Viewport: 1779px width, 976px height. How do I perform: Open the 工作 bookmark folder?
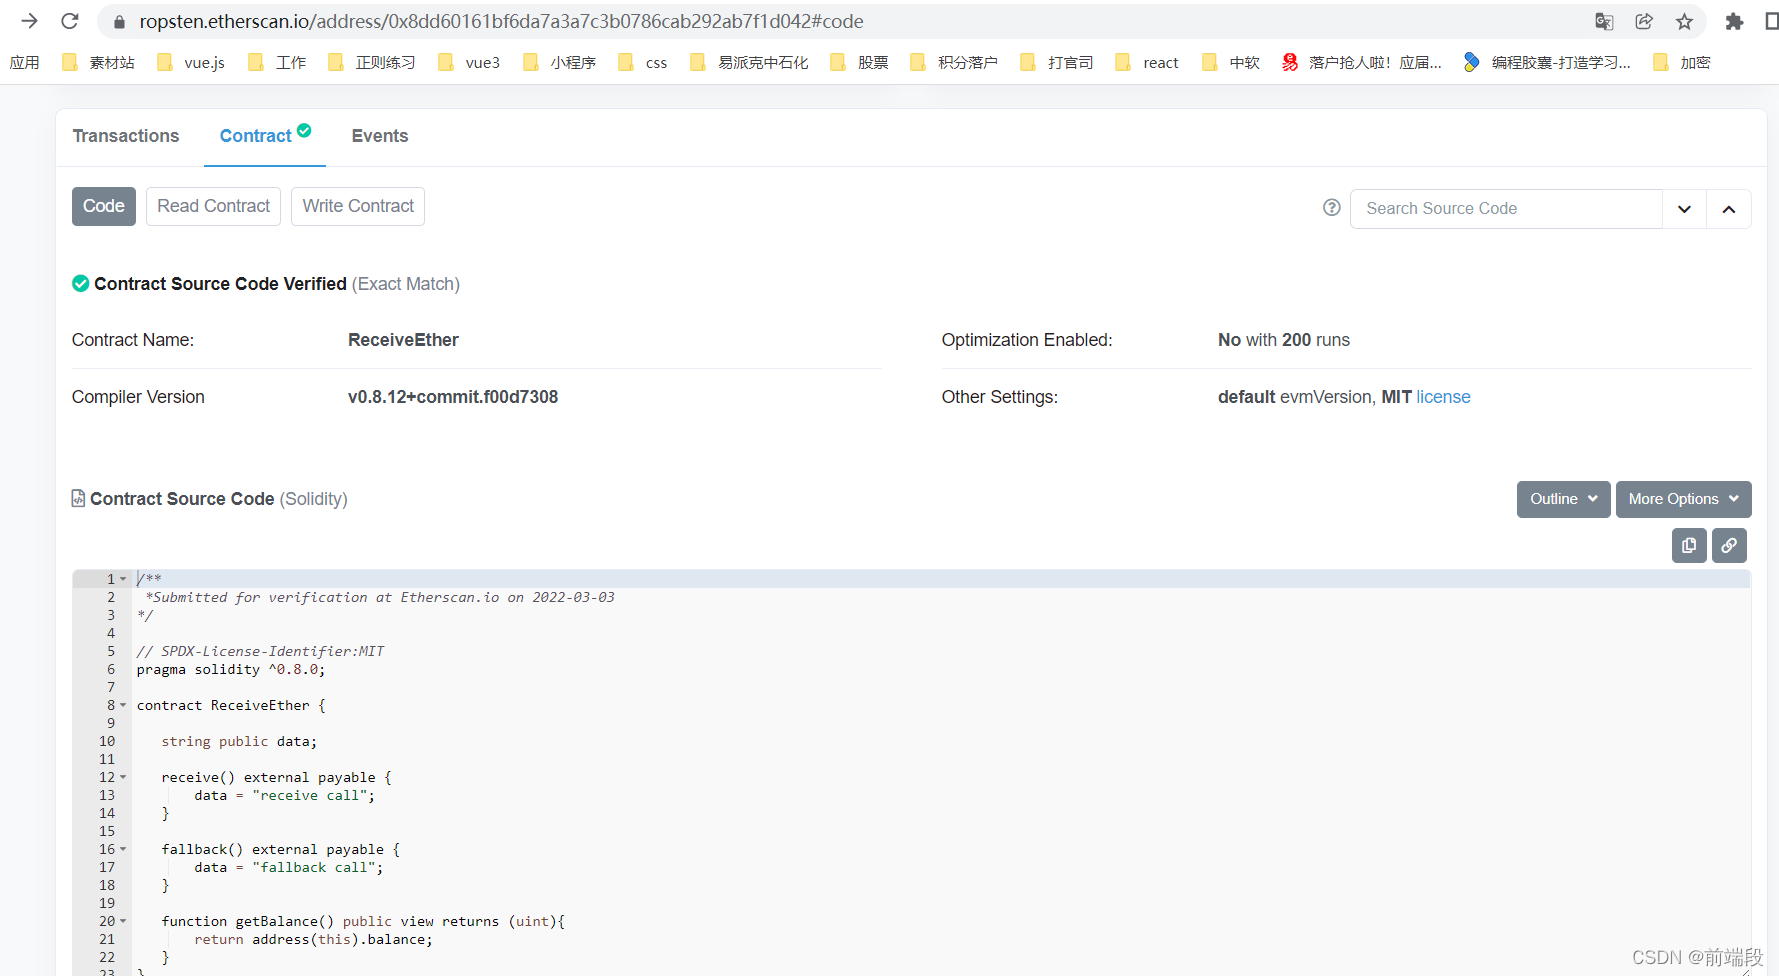pos(276,62)
